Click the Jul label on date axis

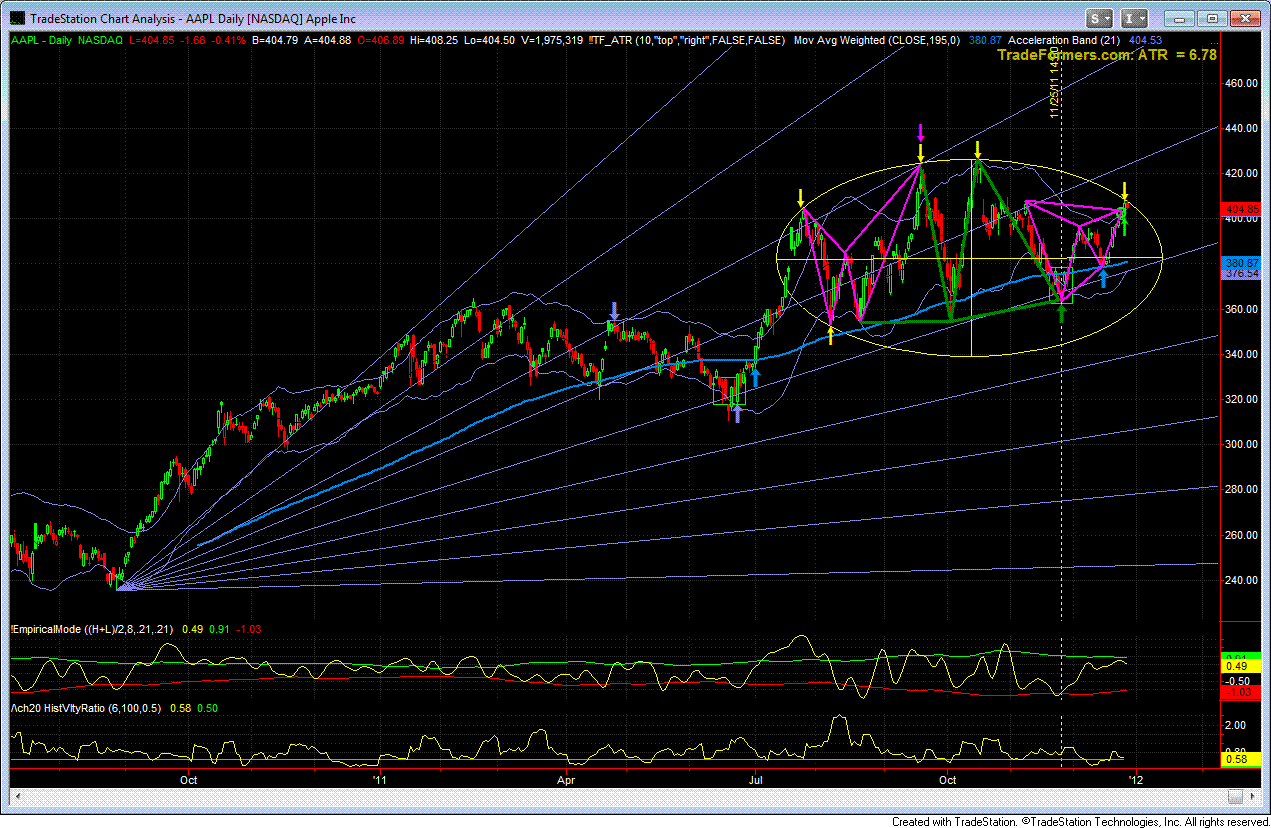(x=757, y=778)
